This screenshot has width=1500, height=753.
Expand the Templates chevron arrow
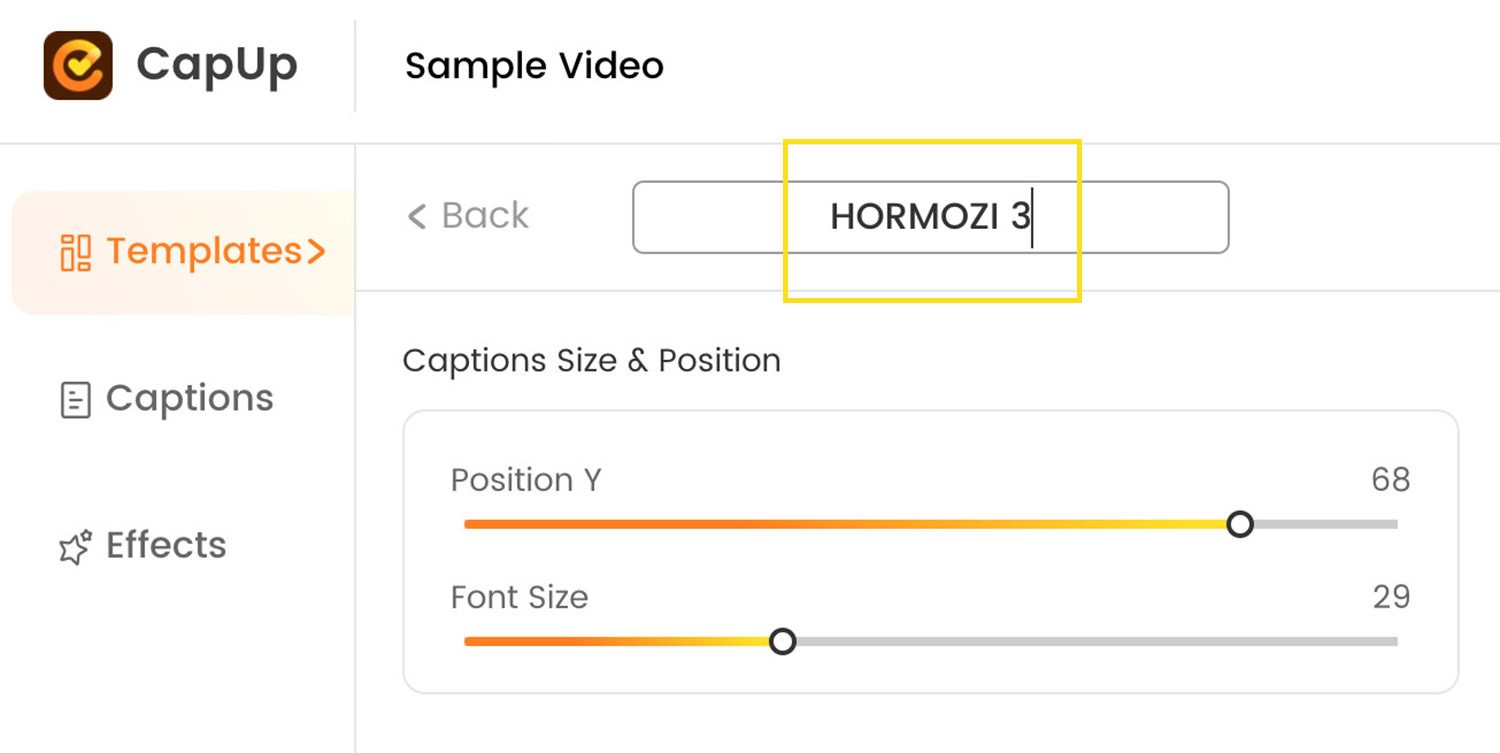coord(316,252)
